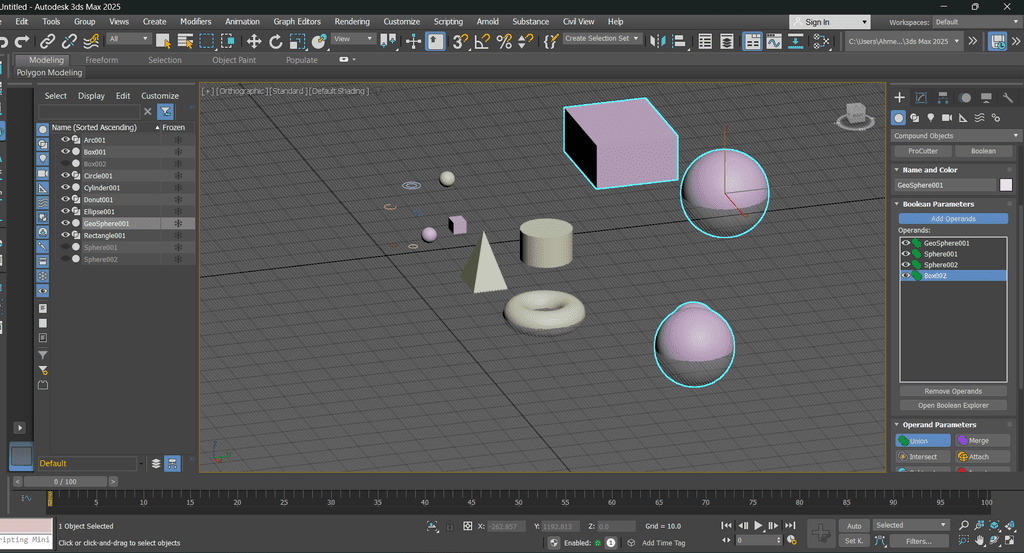The width and height of the screenshot is (1024, 553).
Task: Open the reference coordinate View dropdown
Action: click(353, 39)
